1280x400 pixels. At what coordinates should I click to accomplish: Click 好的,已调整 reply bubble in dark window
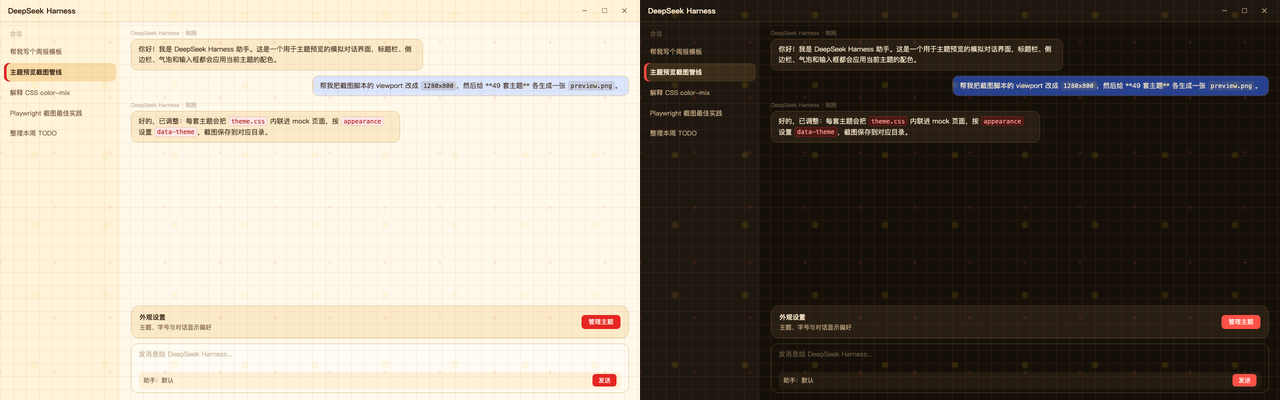pos(905,126)
